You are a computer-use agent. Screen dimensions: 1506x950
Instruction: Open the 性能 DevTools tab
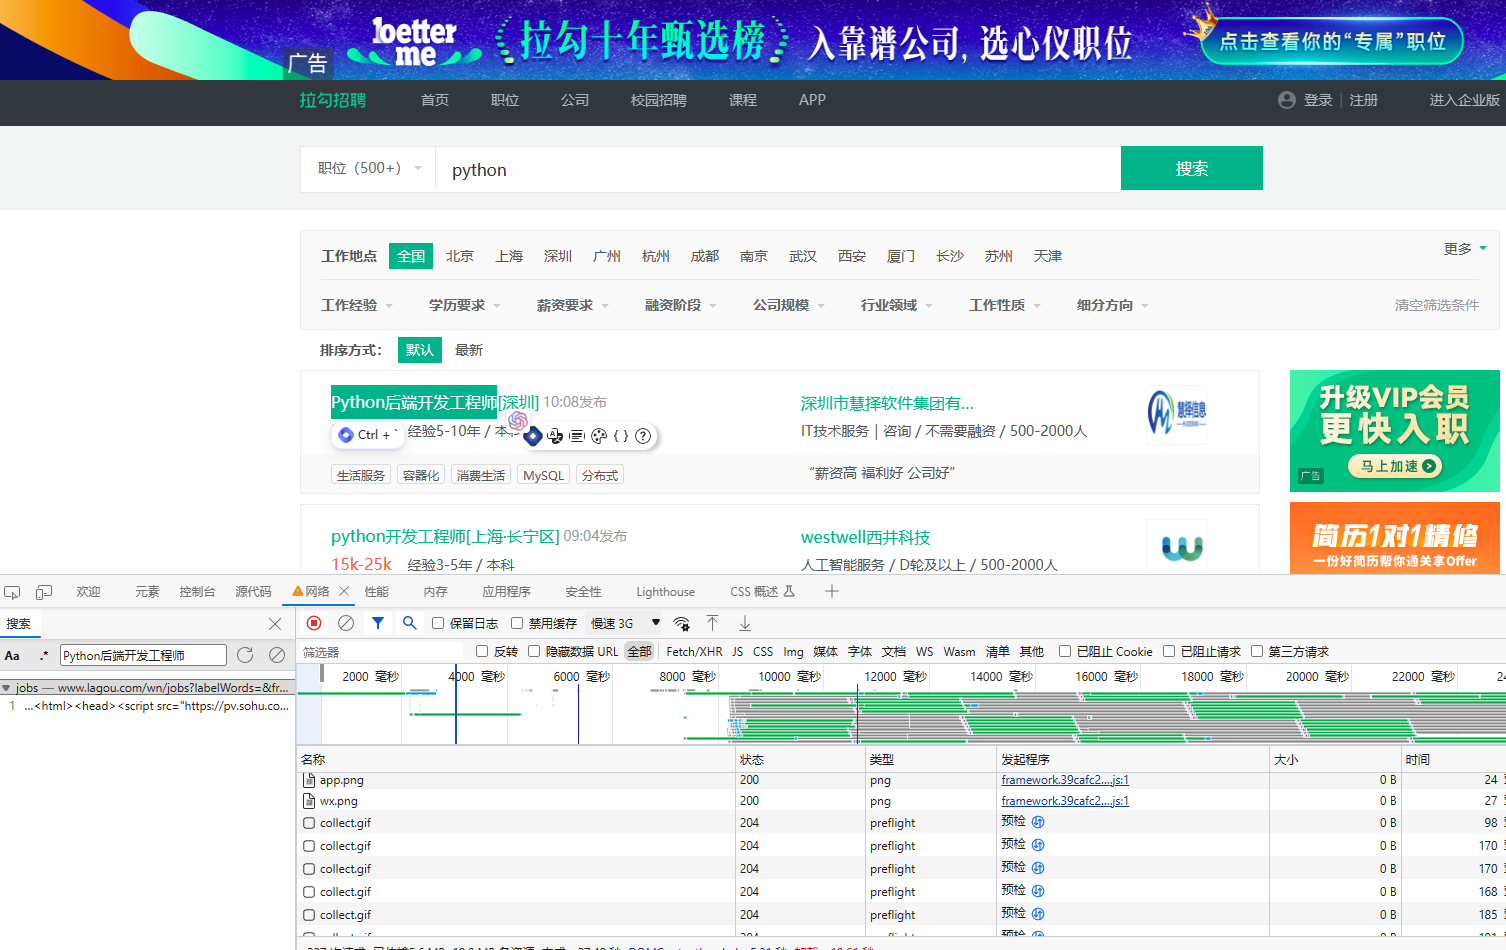tap(377, 592)
